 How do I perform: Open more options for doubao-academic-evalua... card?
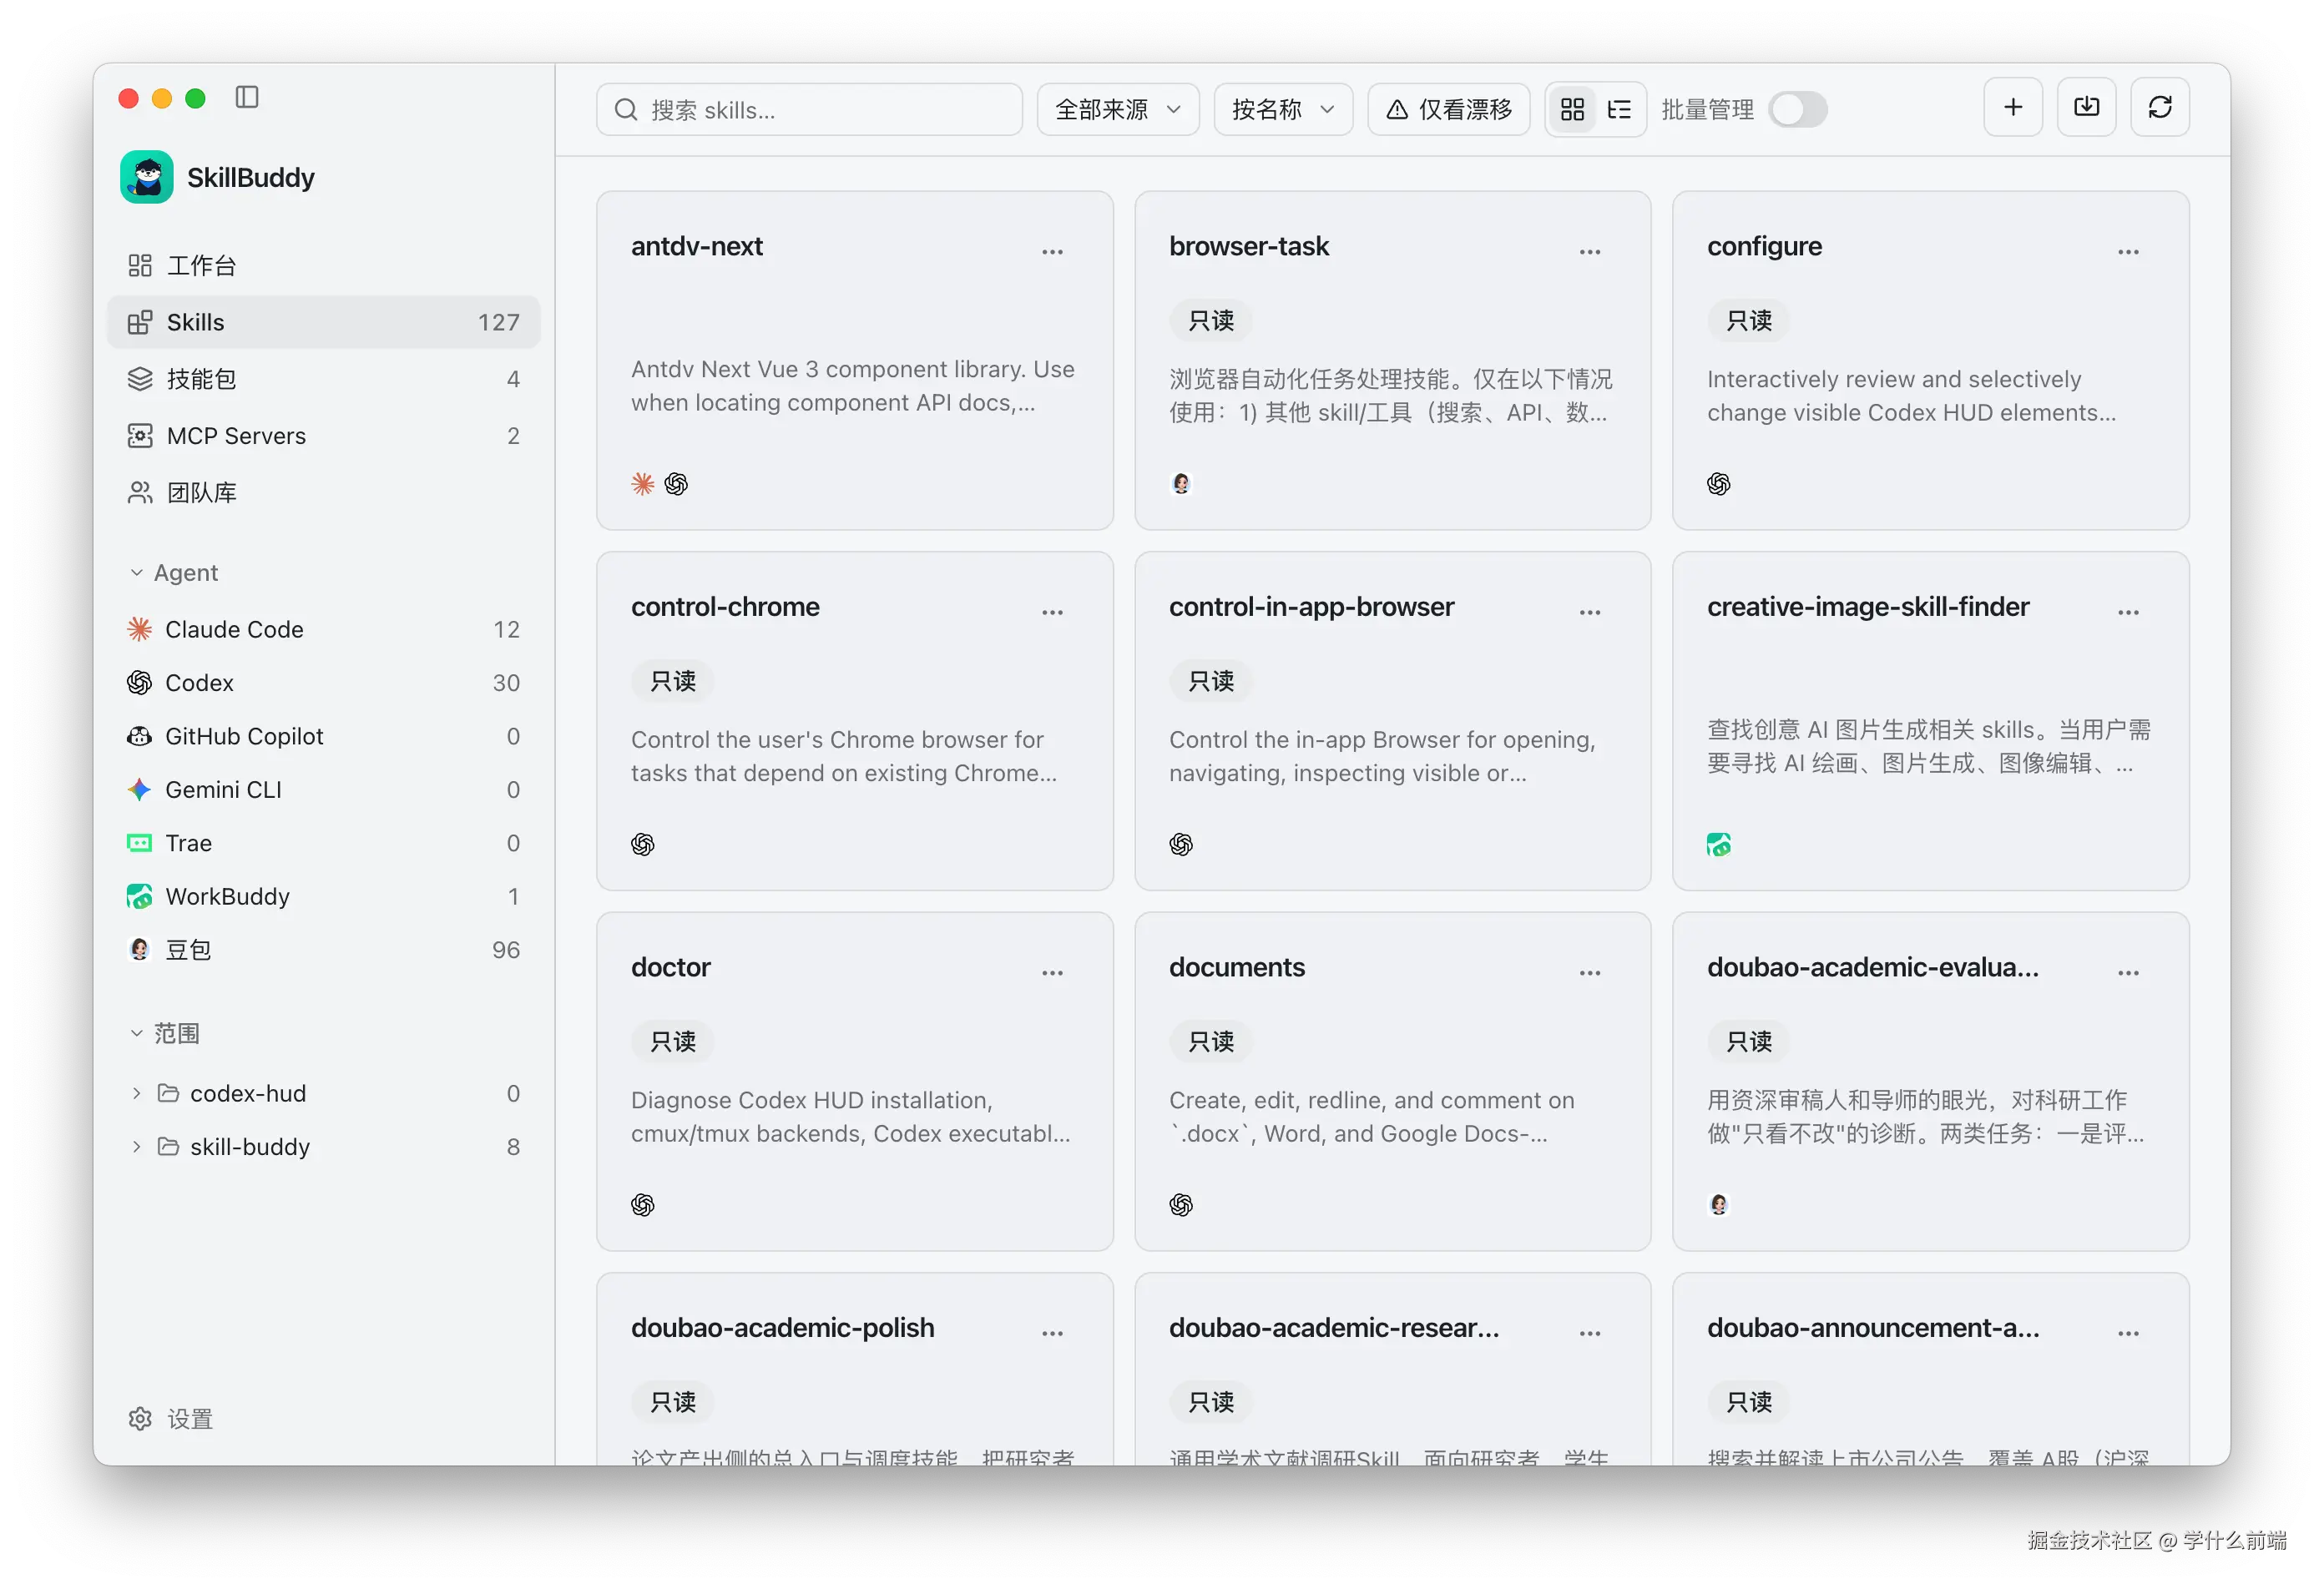(x=2128, y=973)
